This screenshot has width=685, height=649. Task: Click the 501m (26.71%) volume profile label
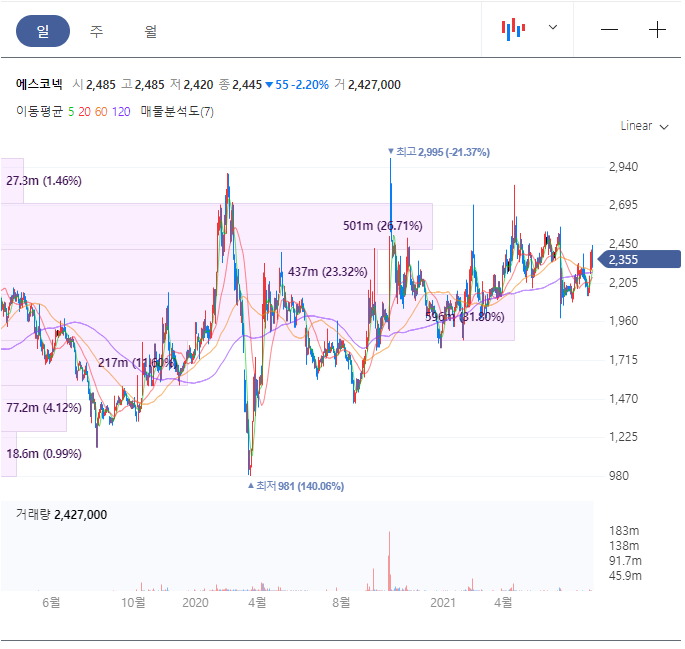[x=383, y=226]
